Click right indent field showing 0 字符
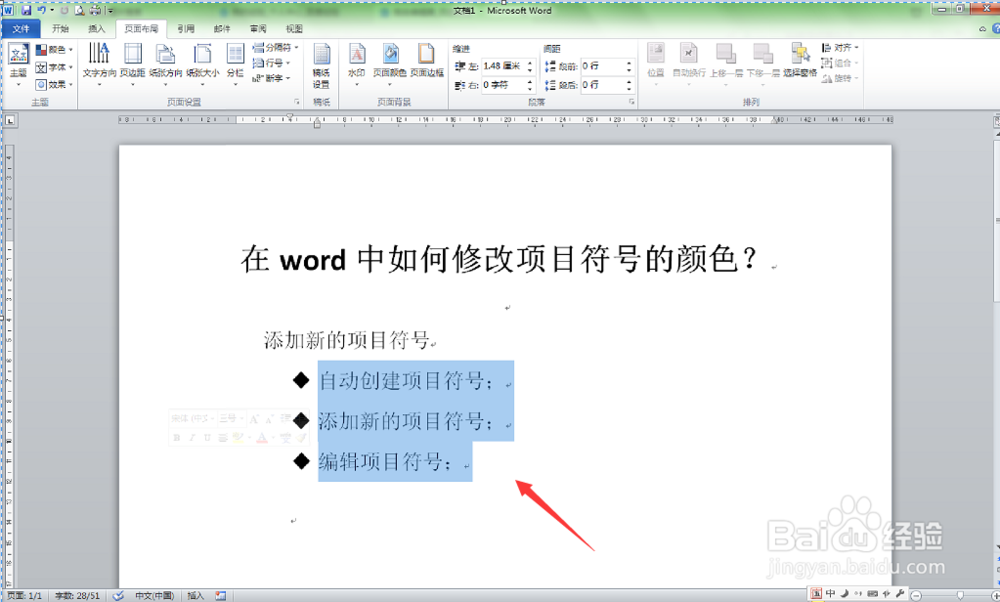This screenshot has height=602, width=1000. coord(503,85)
